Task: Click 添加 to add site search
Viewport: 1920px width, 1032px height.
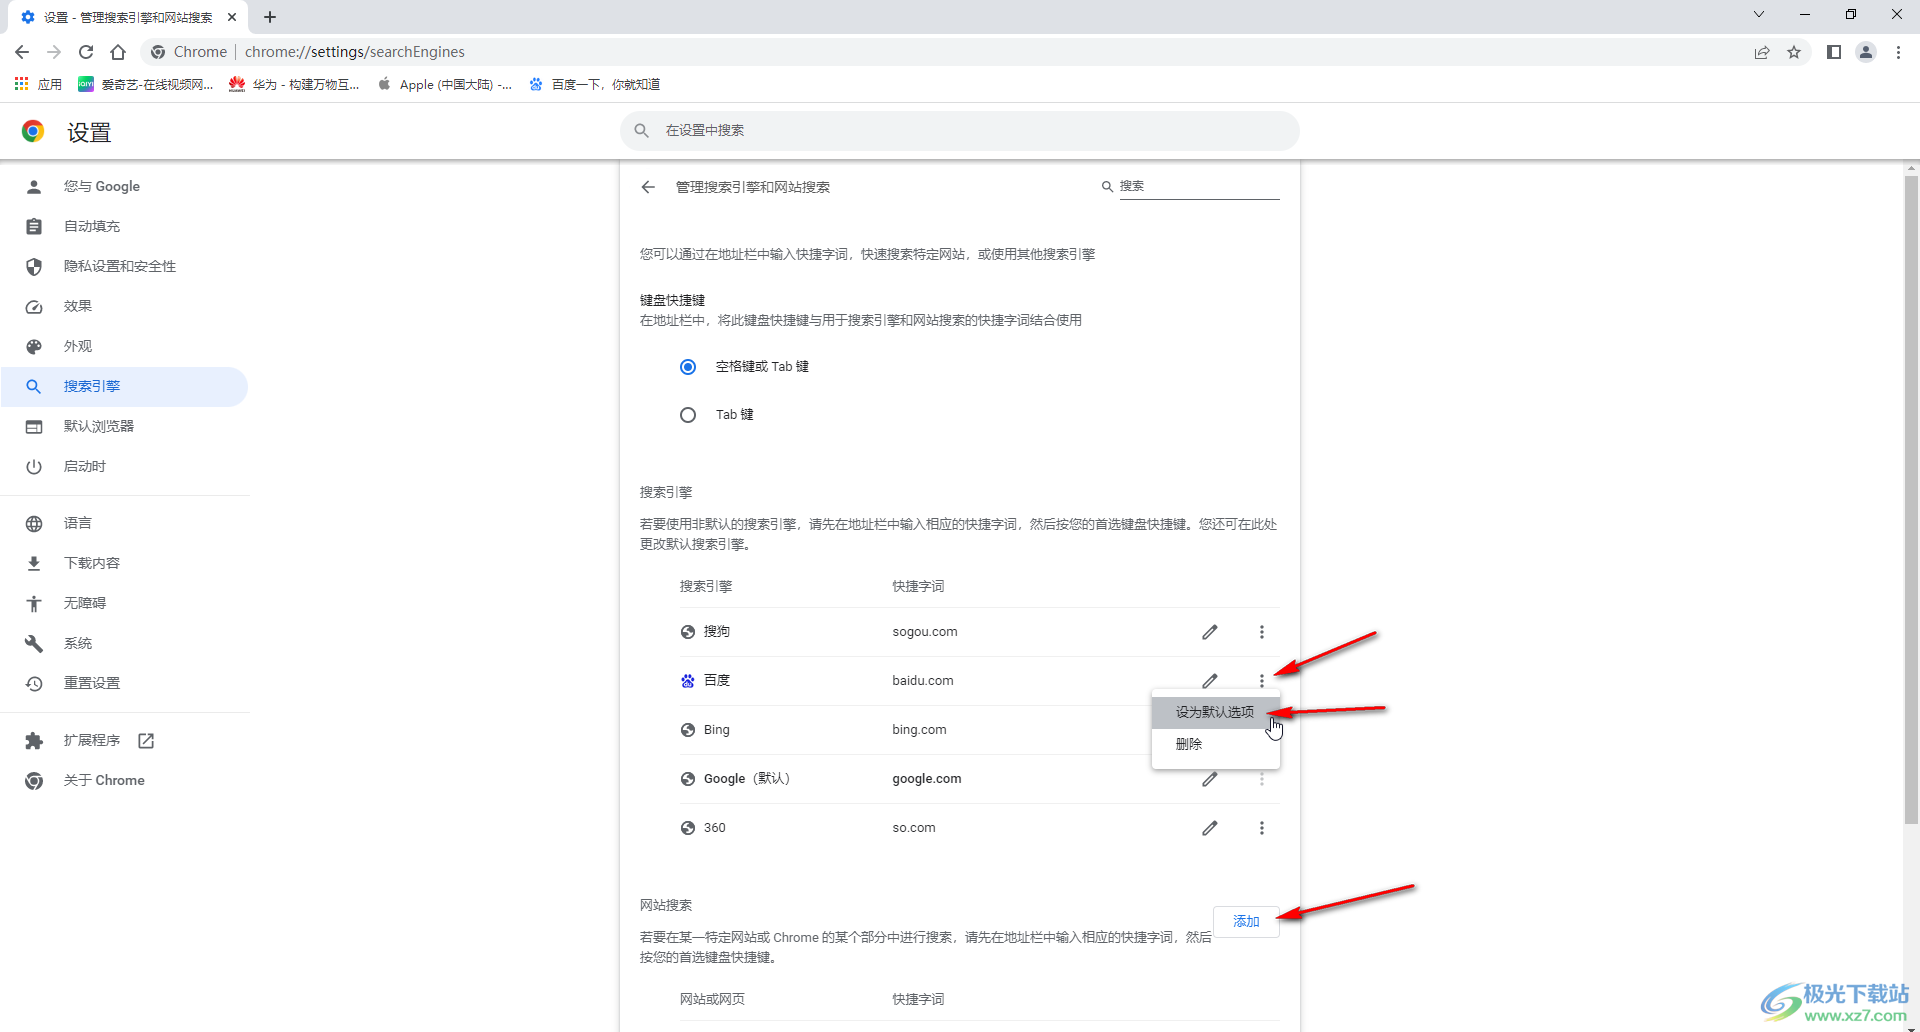Action: pyautogui.click(x=1246, y=921)
